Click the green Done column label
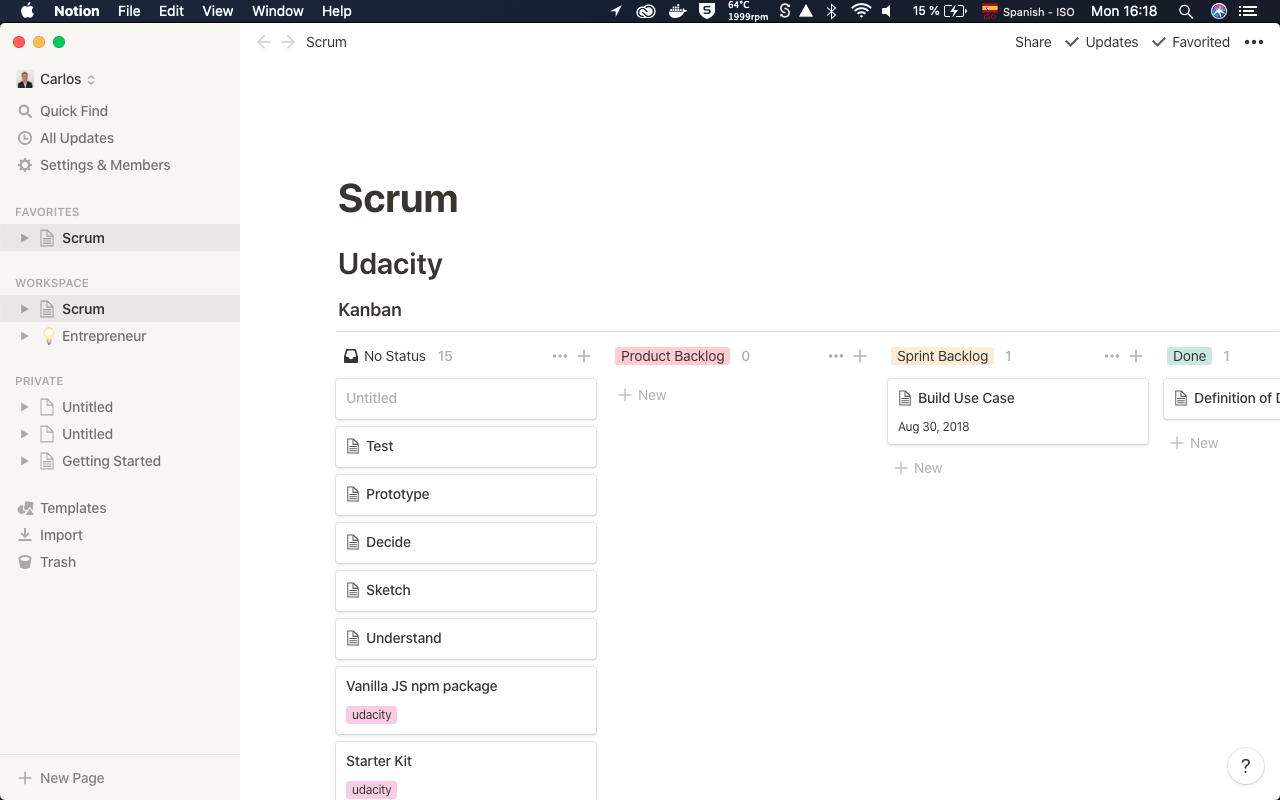Image resolution: width=1280 pixels, height=800 pixels. (1189, 356)
